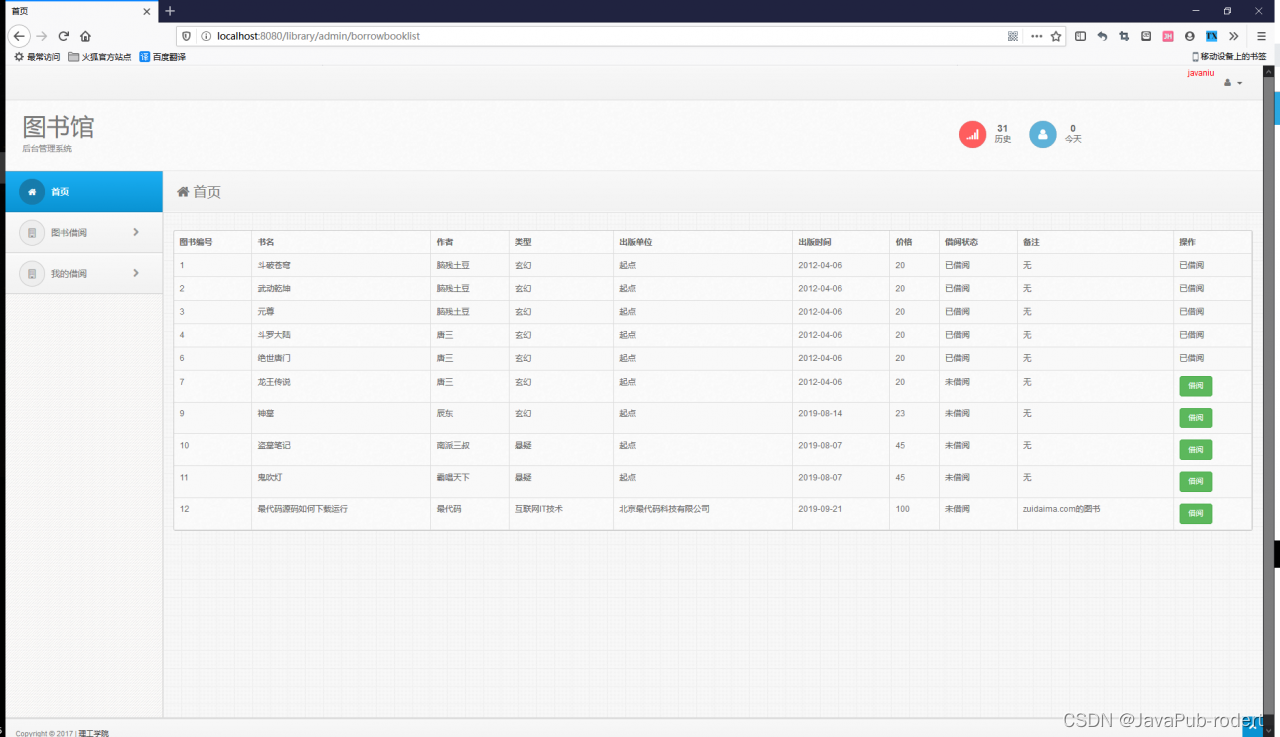Click the publisher 北京最代码科技有限公司

(664, 509)
